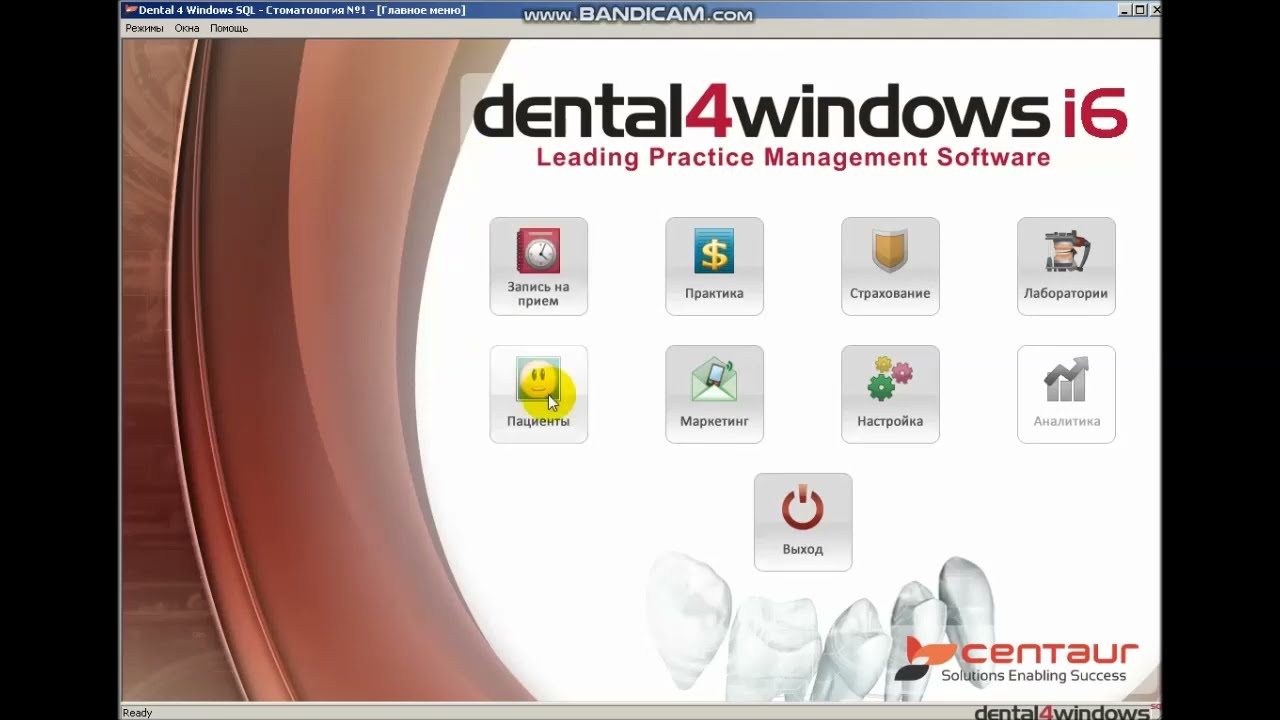Open the Окна menu
The height and width of the screenshot is (720, 1280).
(x=187, y=28)
